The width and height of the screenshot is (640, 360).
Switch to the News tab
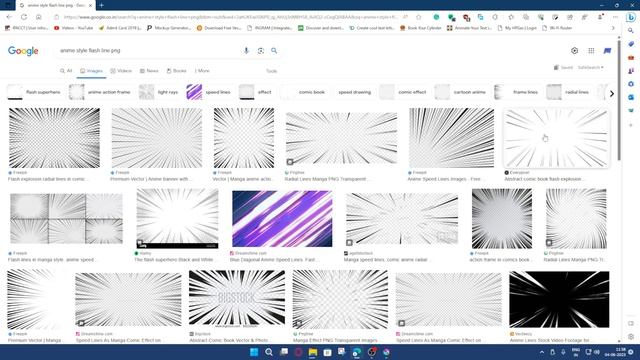tap(149, 71)
